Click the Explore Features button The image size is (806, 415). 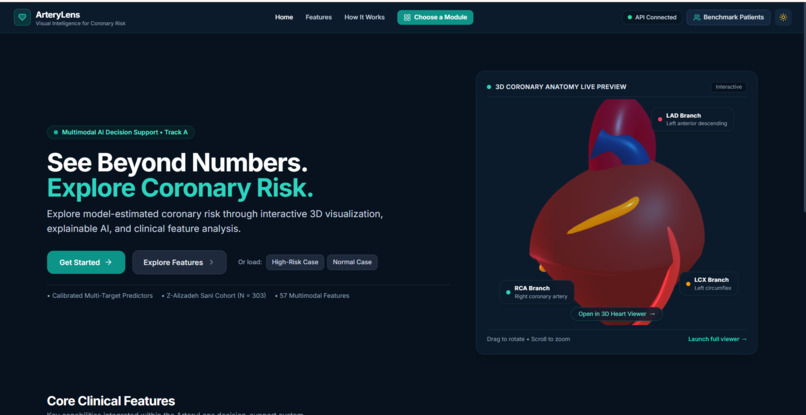179,262
